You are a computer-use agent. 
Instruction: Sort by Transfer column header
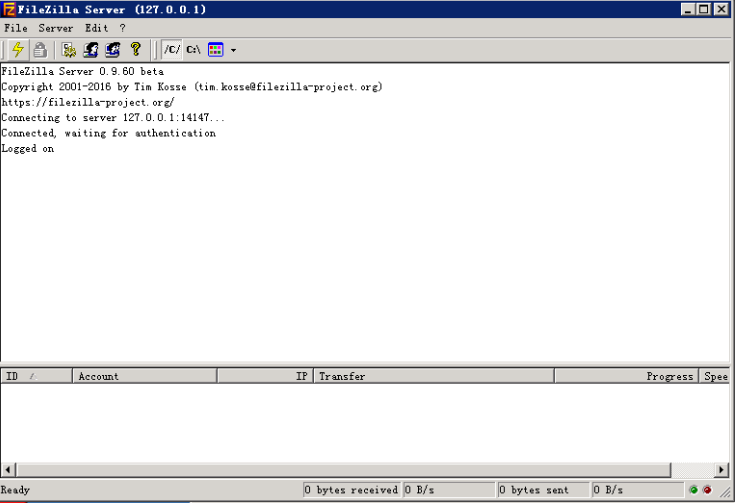click(x=434, y=376)
